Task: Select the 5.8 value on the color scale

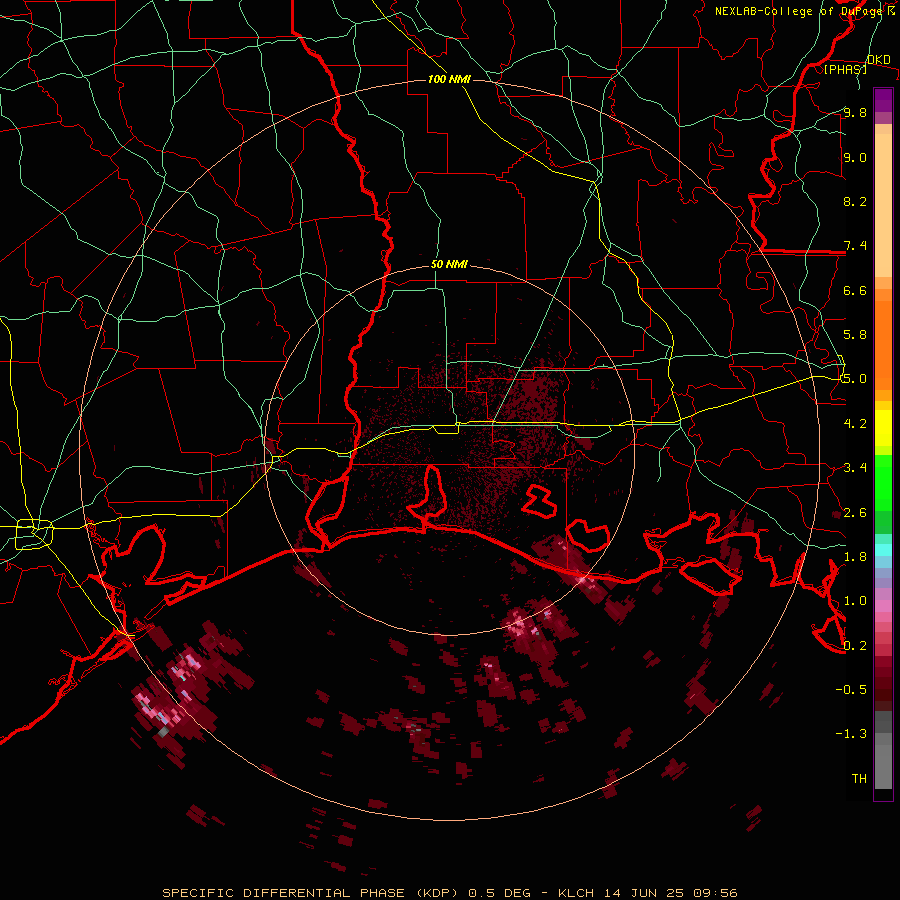Action: click(x=855, y=334)
